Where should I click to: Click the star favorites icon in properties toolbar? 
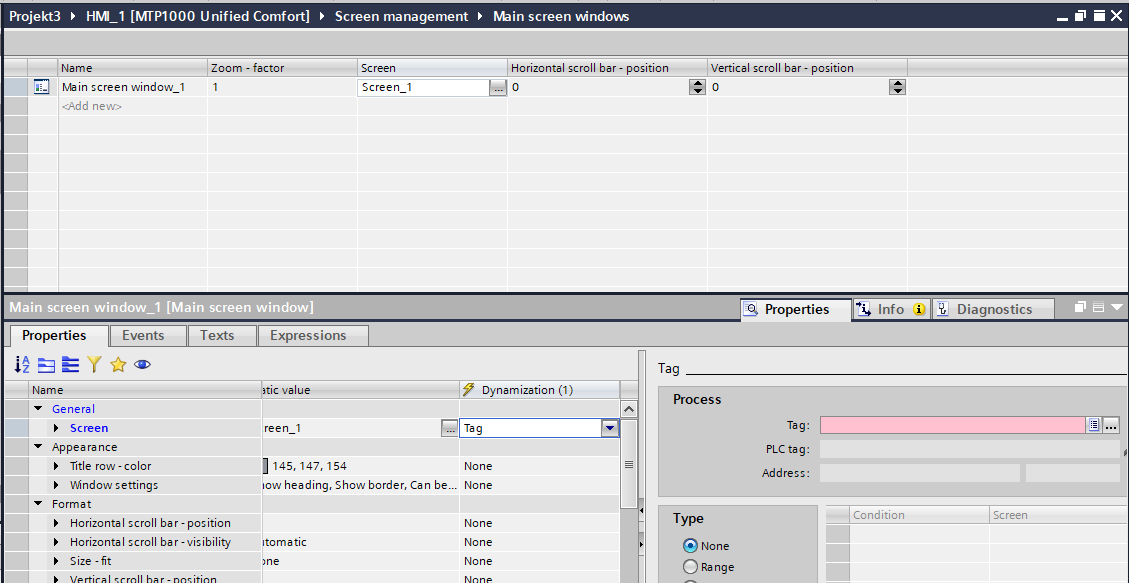tap(118, 365)
